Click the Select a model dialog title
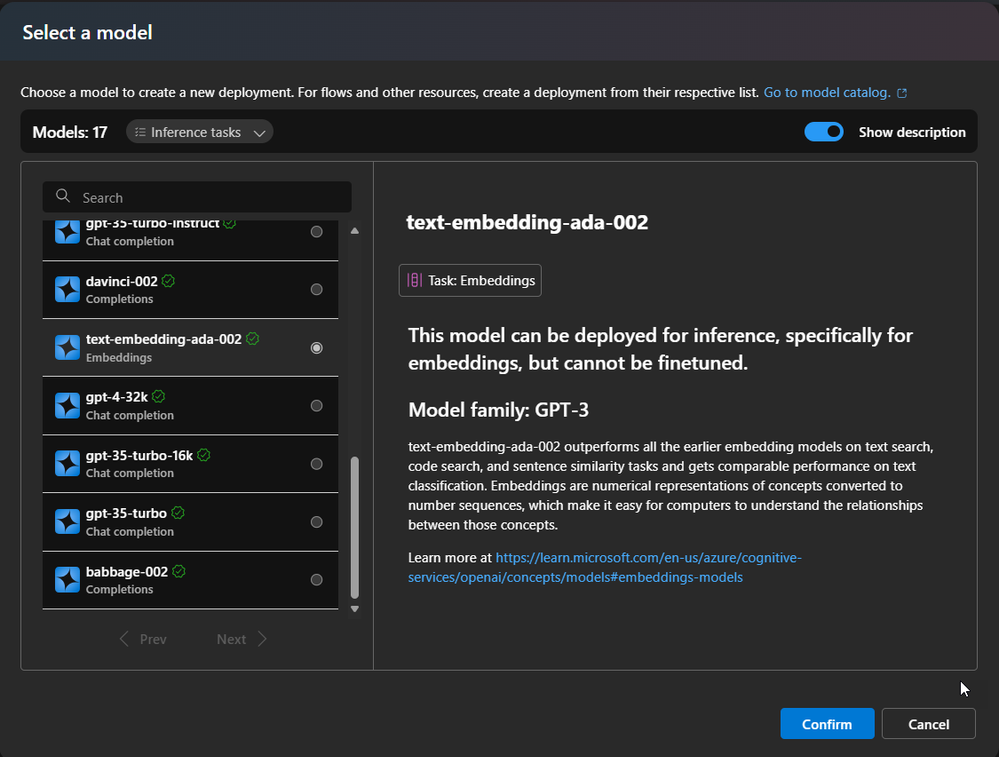This screenshot has width=999, height=757. [x=87, y=32]
